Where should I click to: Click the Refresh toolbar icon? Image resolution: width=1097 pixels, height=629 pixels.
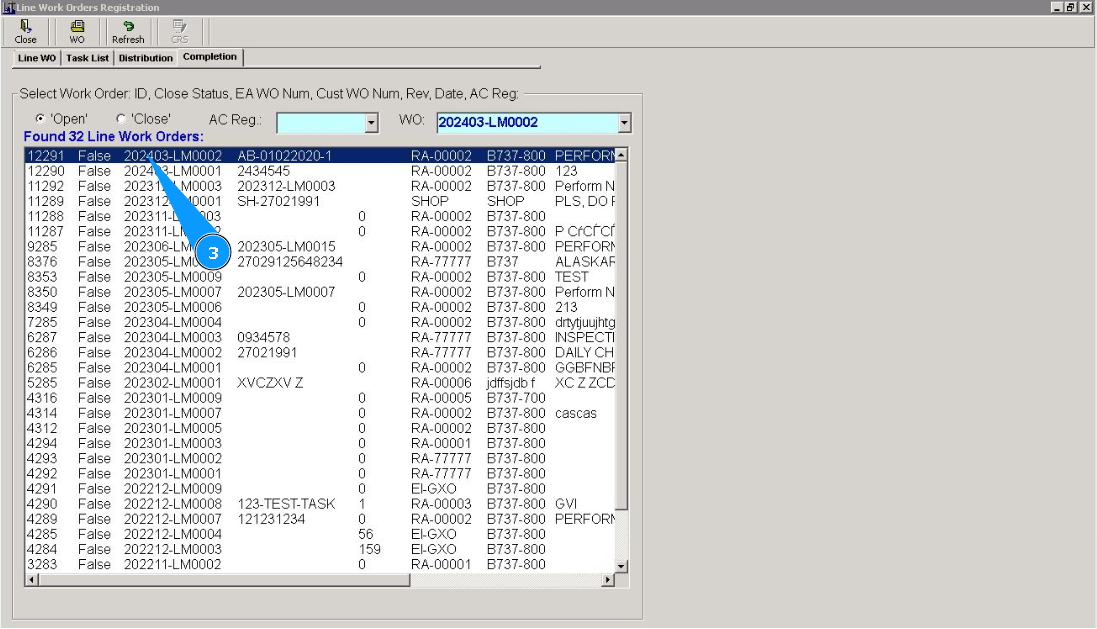click(128, 31)
